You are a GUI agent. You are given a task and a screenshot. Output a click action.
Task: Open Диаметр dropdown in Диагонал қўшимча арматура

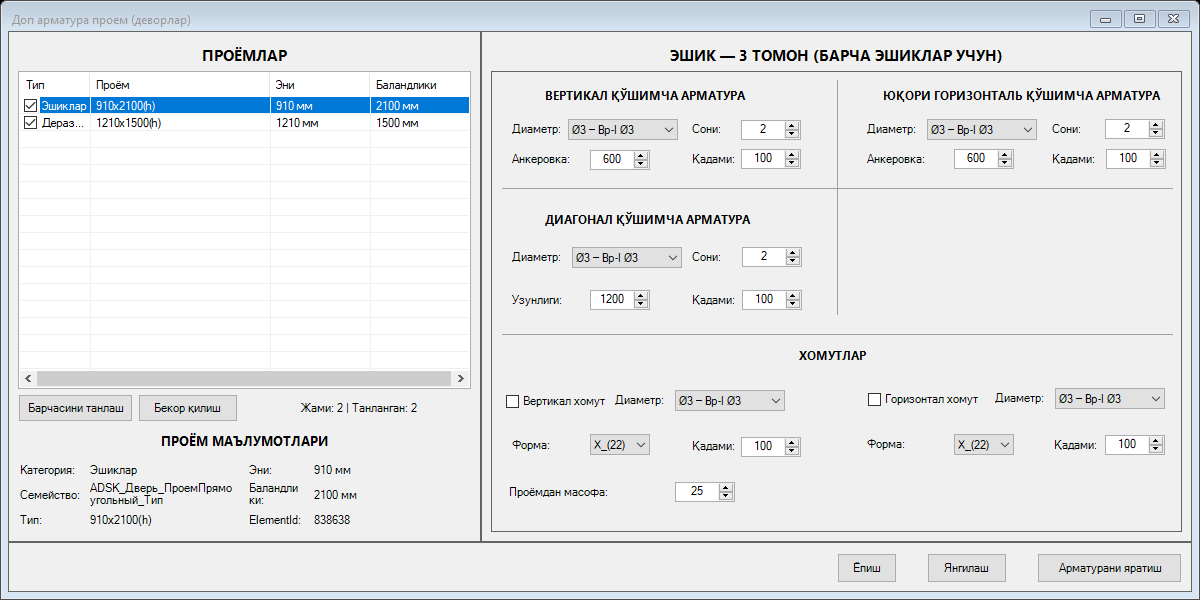[x=626, y=257]
